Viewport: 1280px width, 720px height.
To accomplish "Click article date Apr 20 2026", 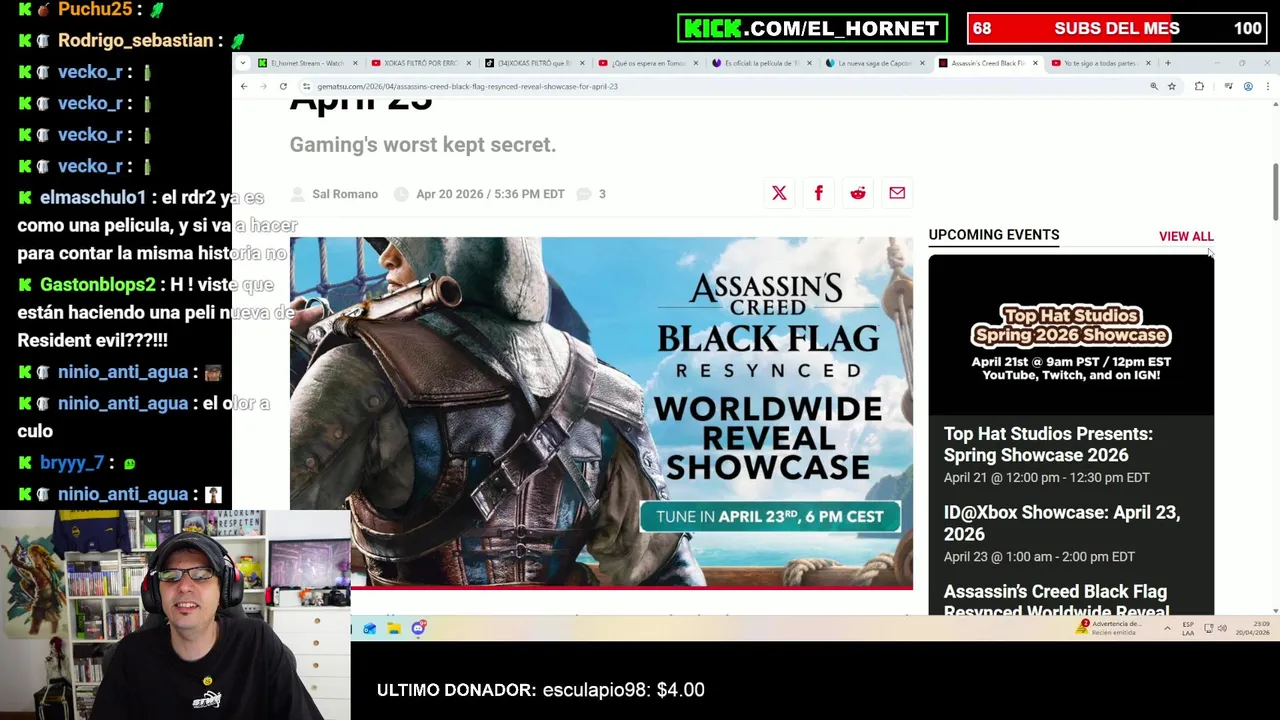I will coord(490,194).
